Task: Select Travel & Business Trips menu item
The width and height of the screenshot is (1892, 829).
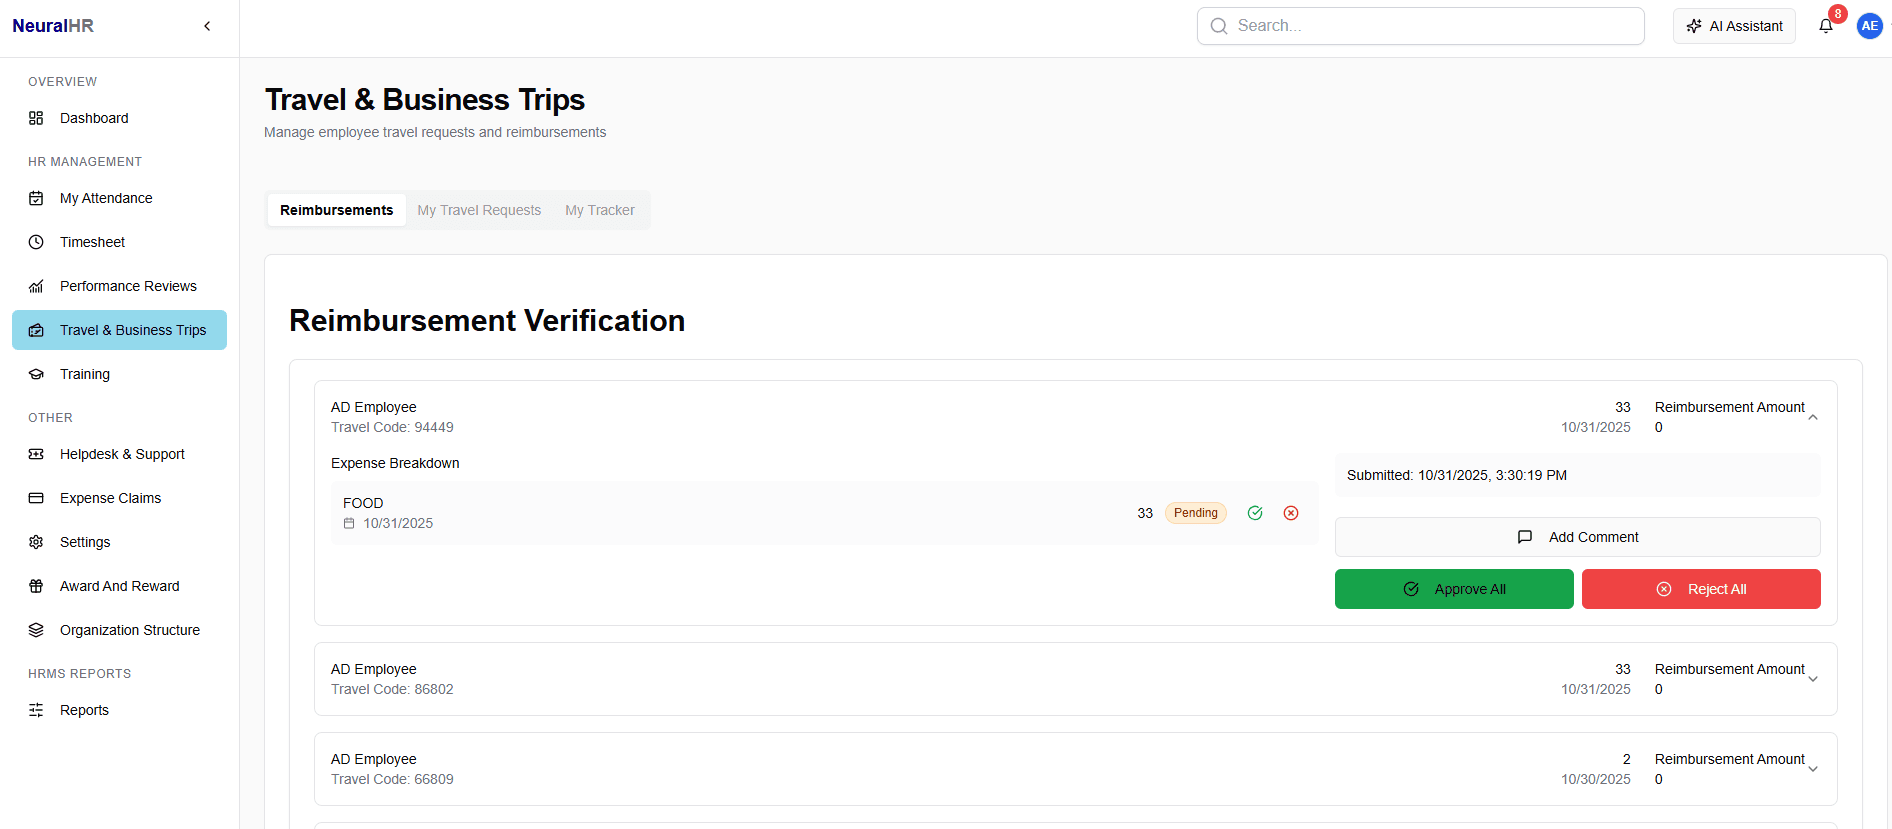Action: pyautogui.click(x=120, y=330)
